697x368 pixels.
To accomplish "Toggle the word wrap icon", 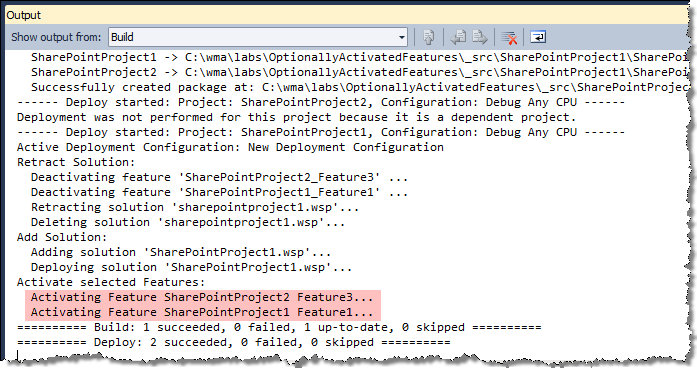I will point(538,37).
